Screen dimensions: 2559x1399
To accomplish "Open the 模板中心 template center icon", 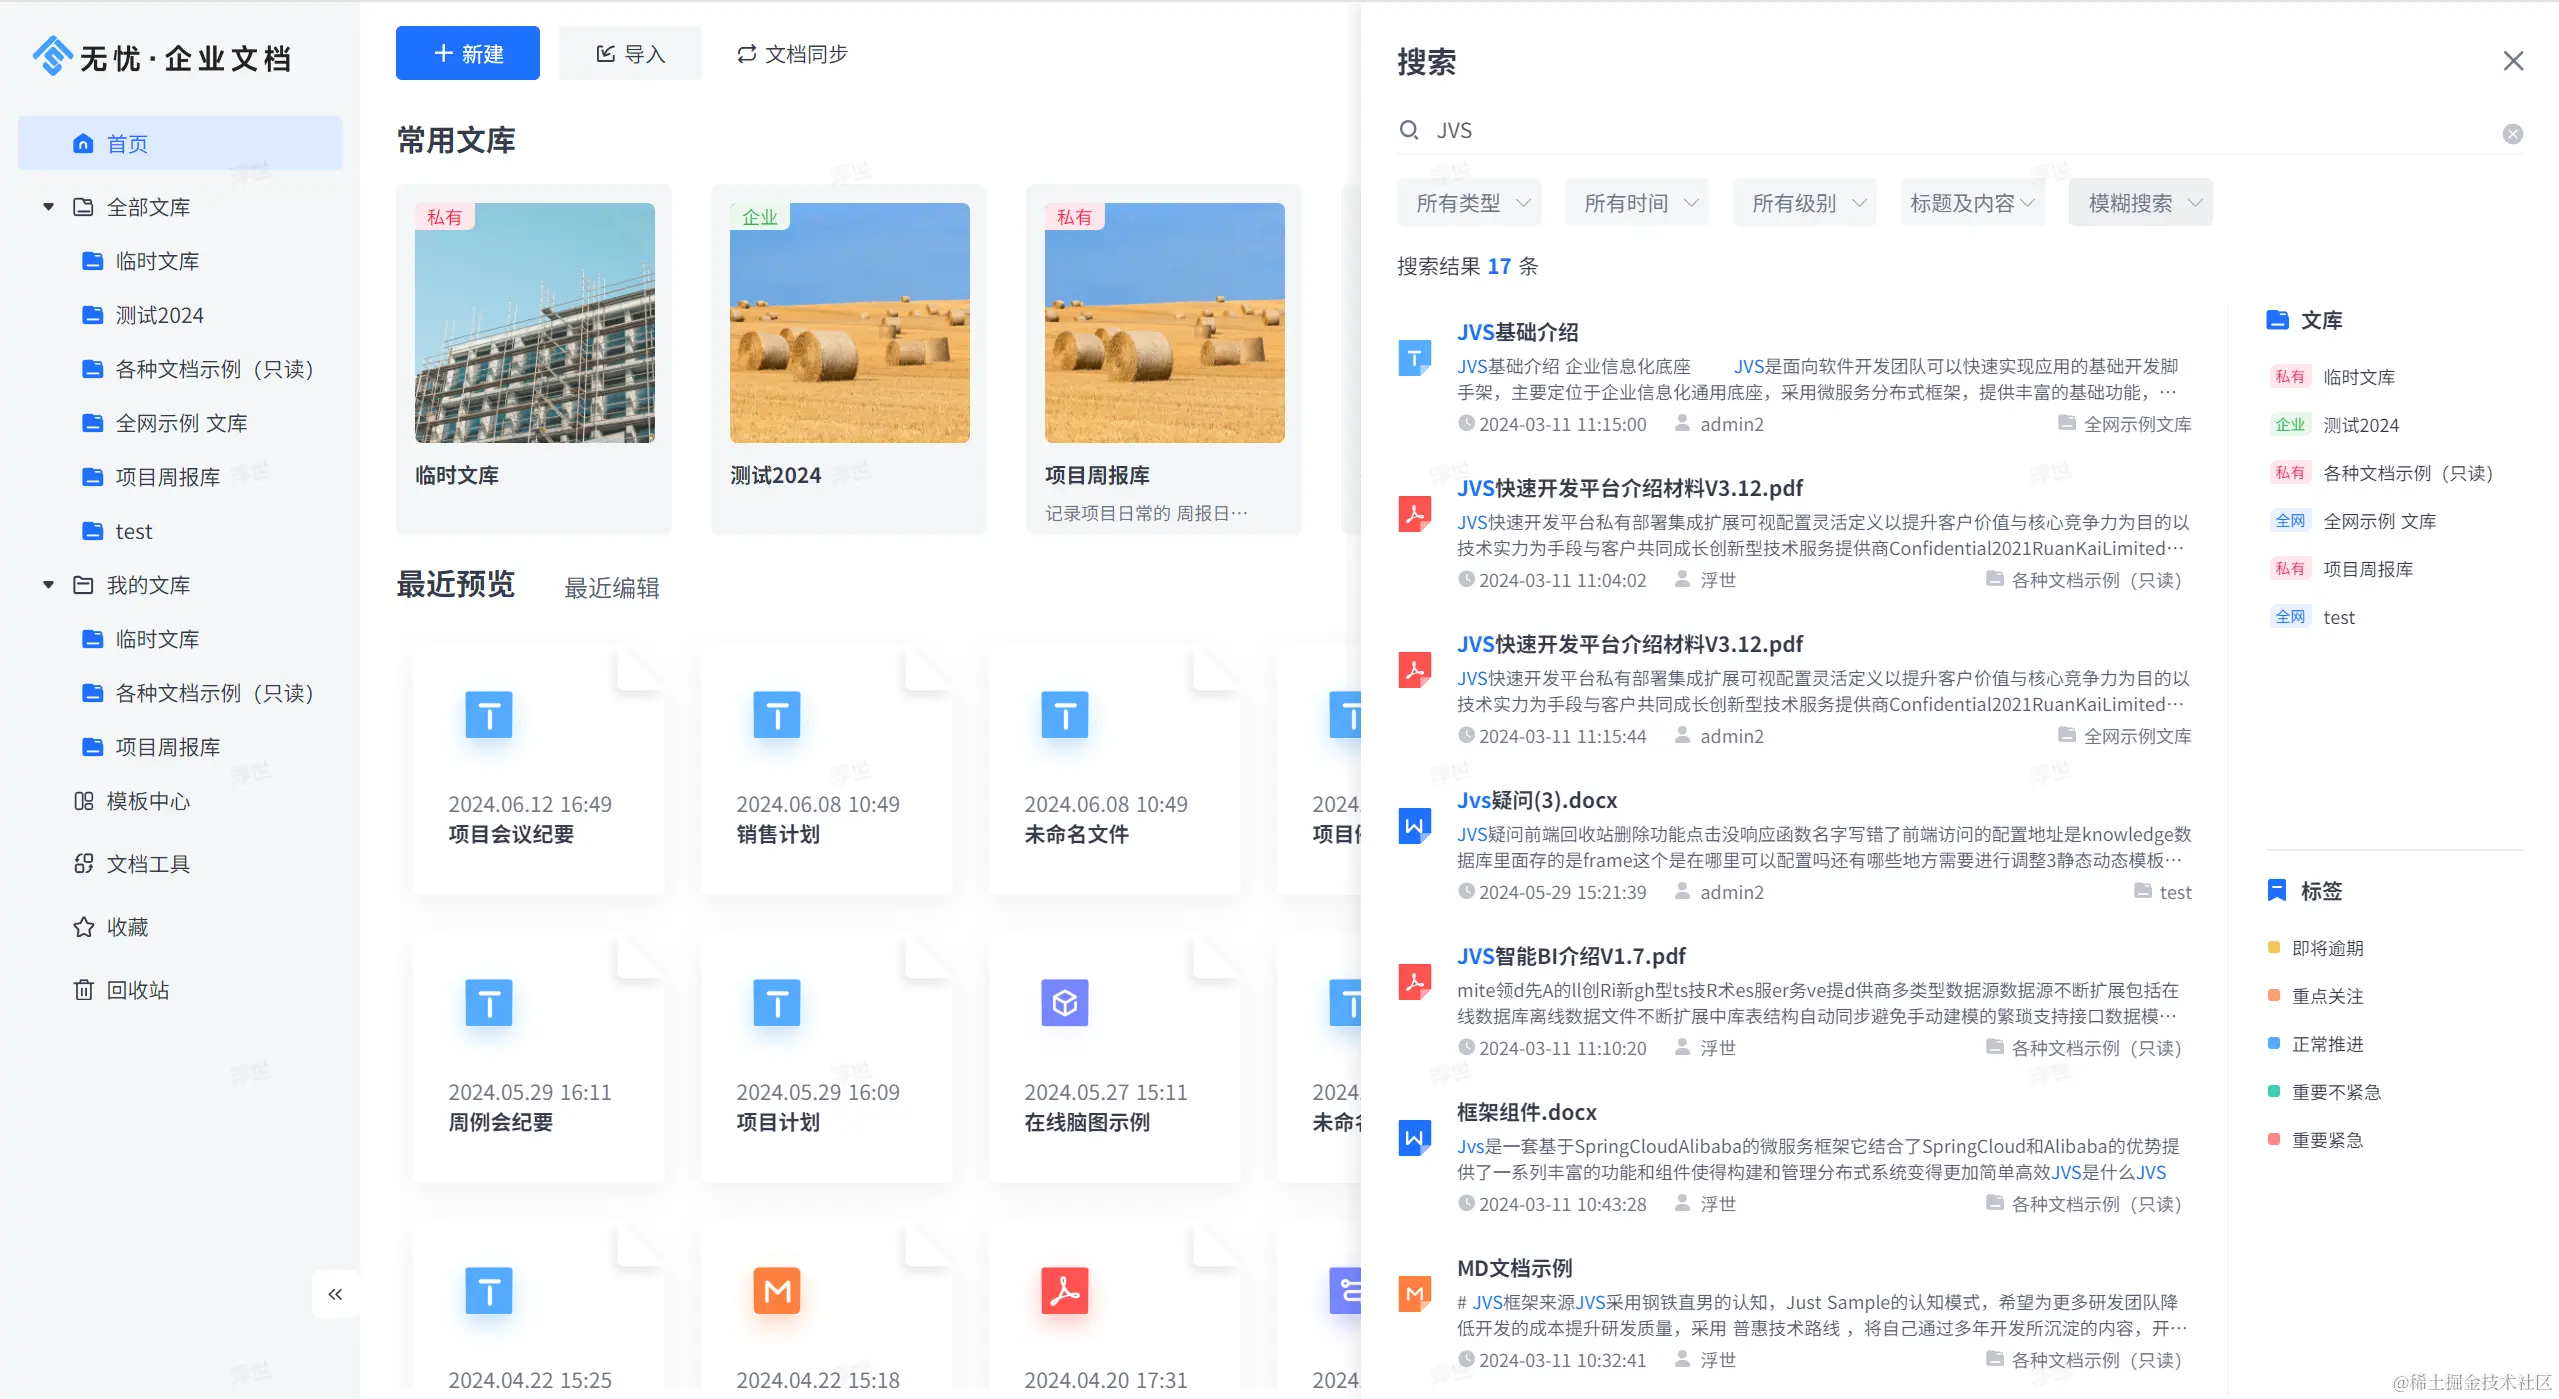I will coord(84,801).
